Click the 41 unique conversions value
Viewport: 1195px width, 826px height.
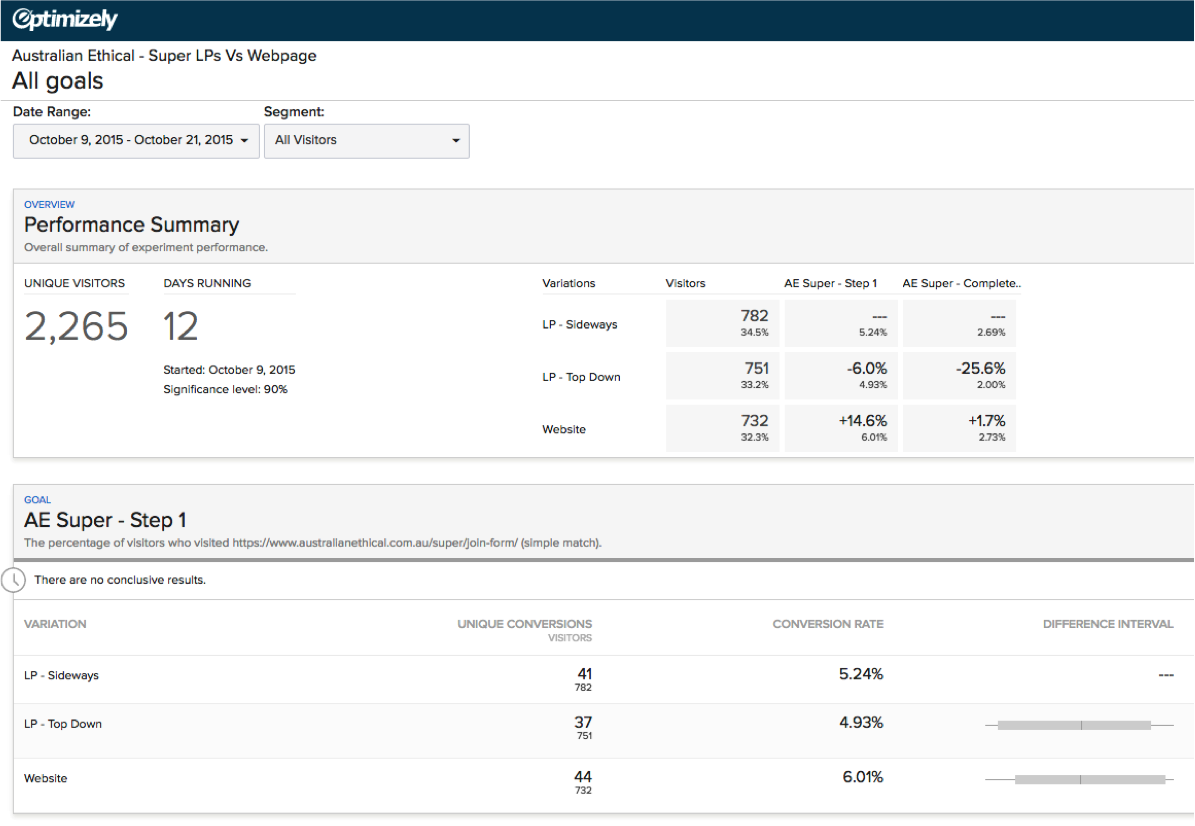(585, 674)
